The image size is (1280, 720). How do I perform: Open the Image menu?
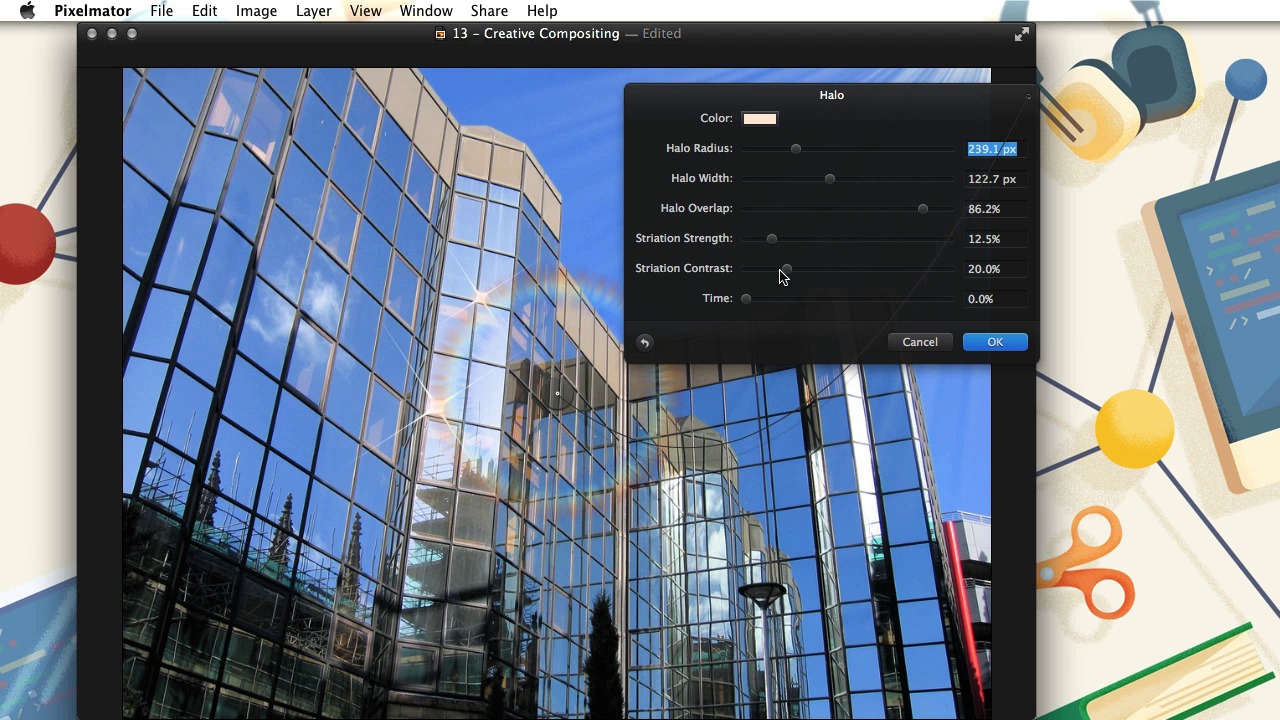pyautogui.click(x=256, y=11)
